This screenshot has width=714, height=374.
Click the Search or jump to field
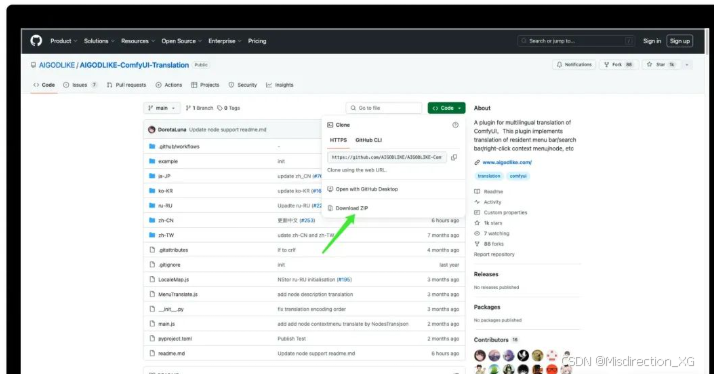click(576, 41)
